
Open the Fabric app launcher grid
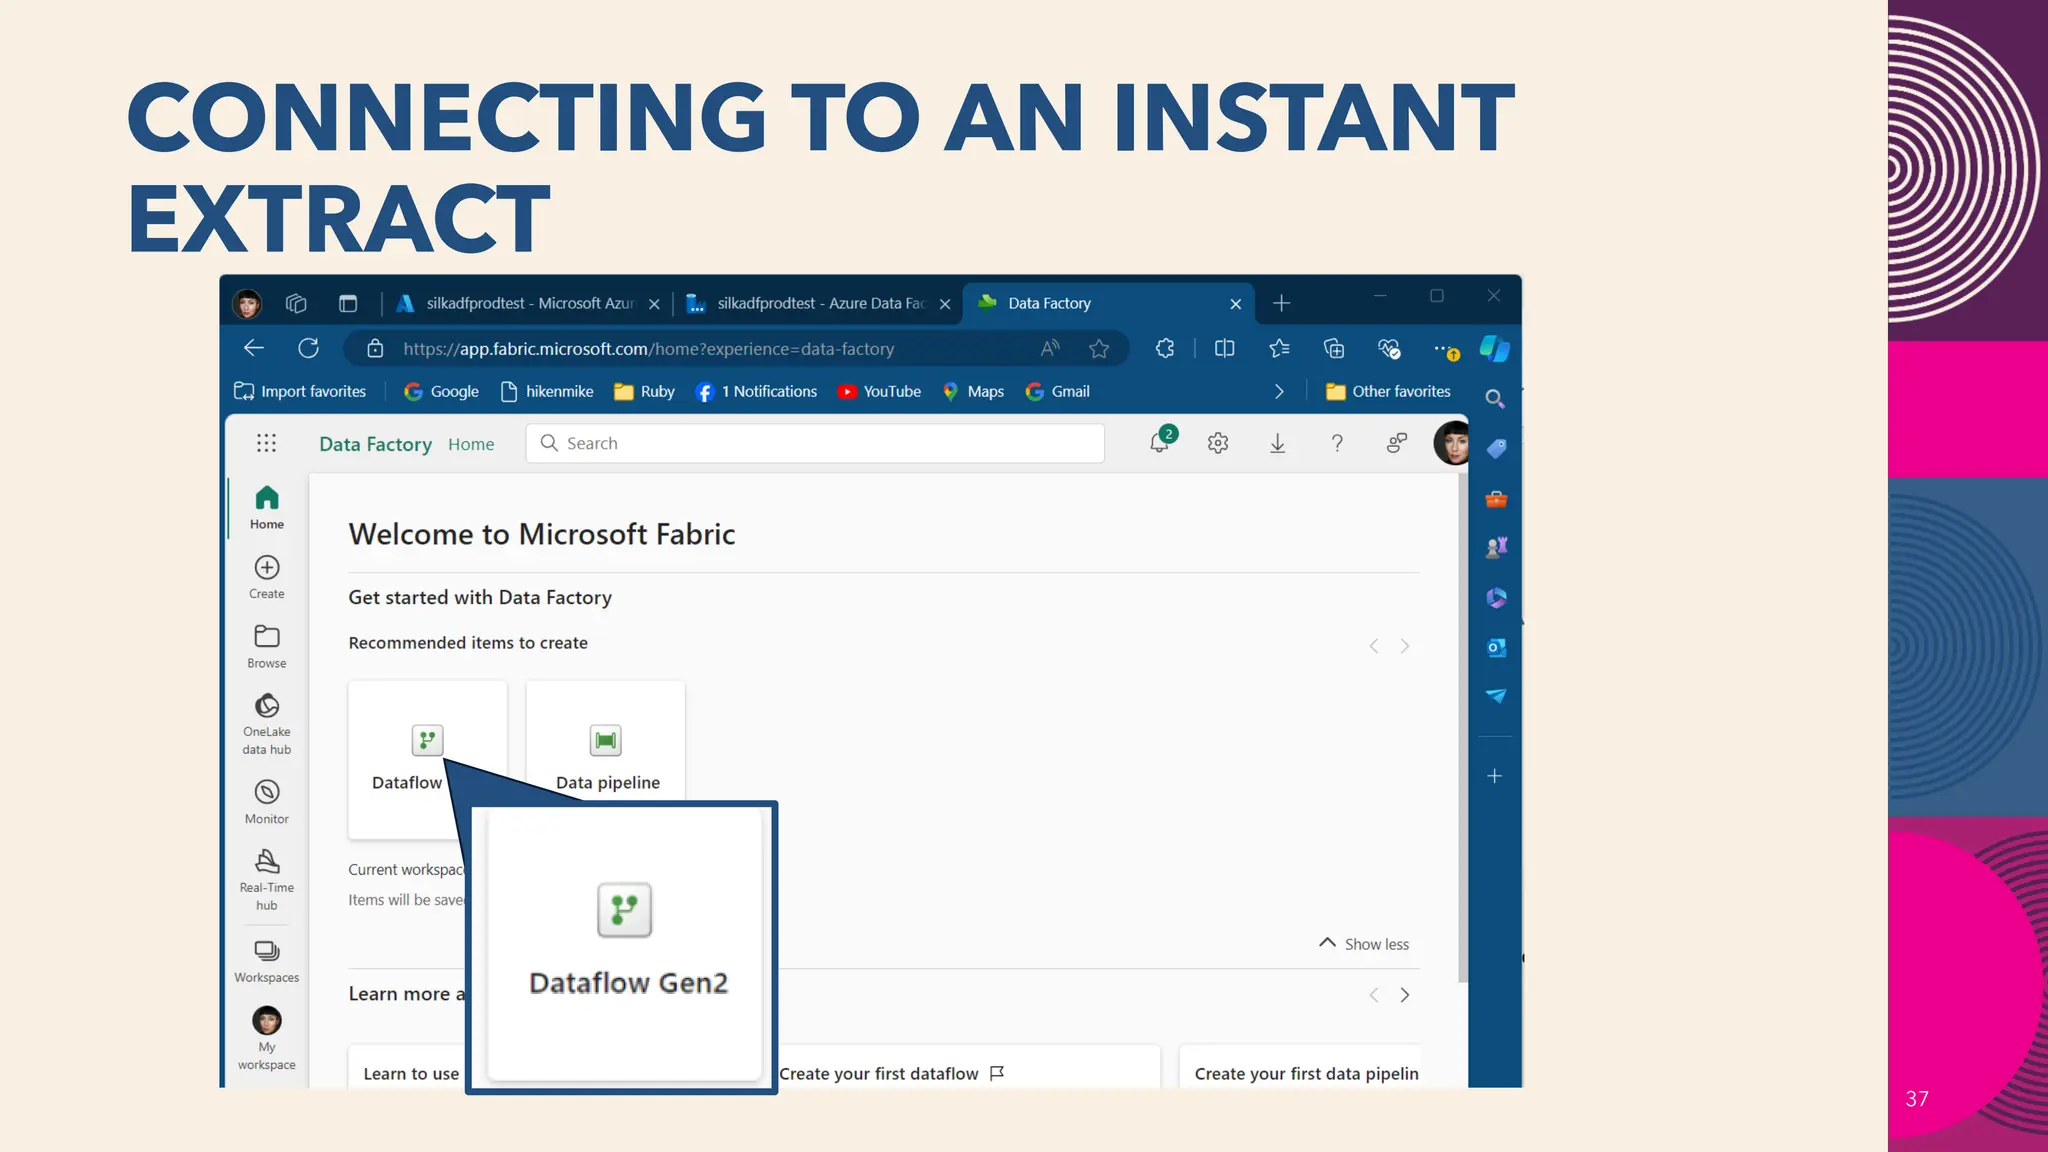coord(266,443)
